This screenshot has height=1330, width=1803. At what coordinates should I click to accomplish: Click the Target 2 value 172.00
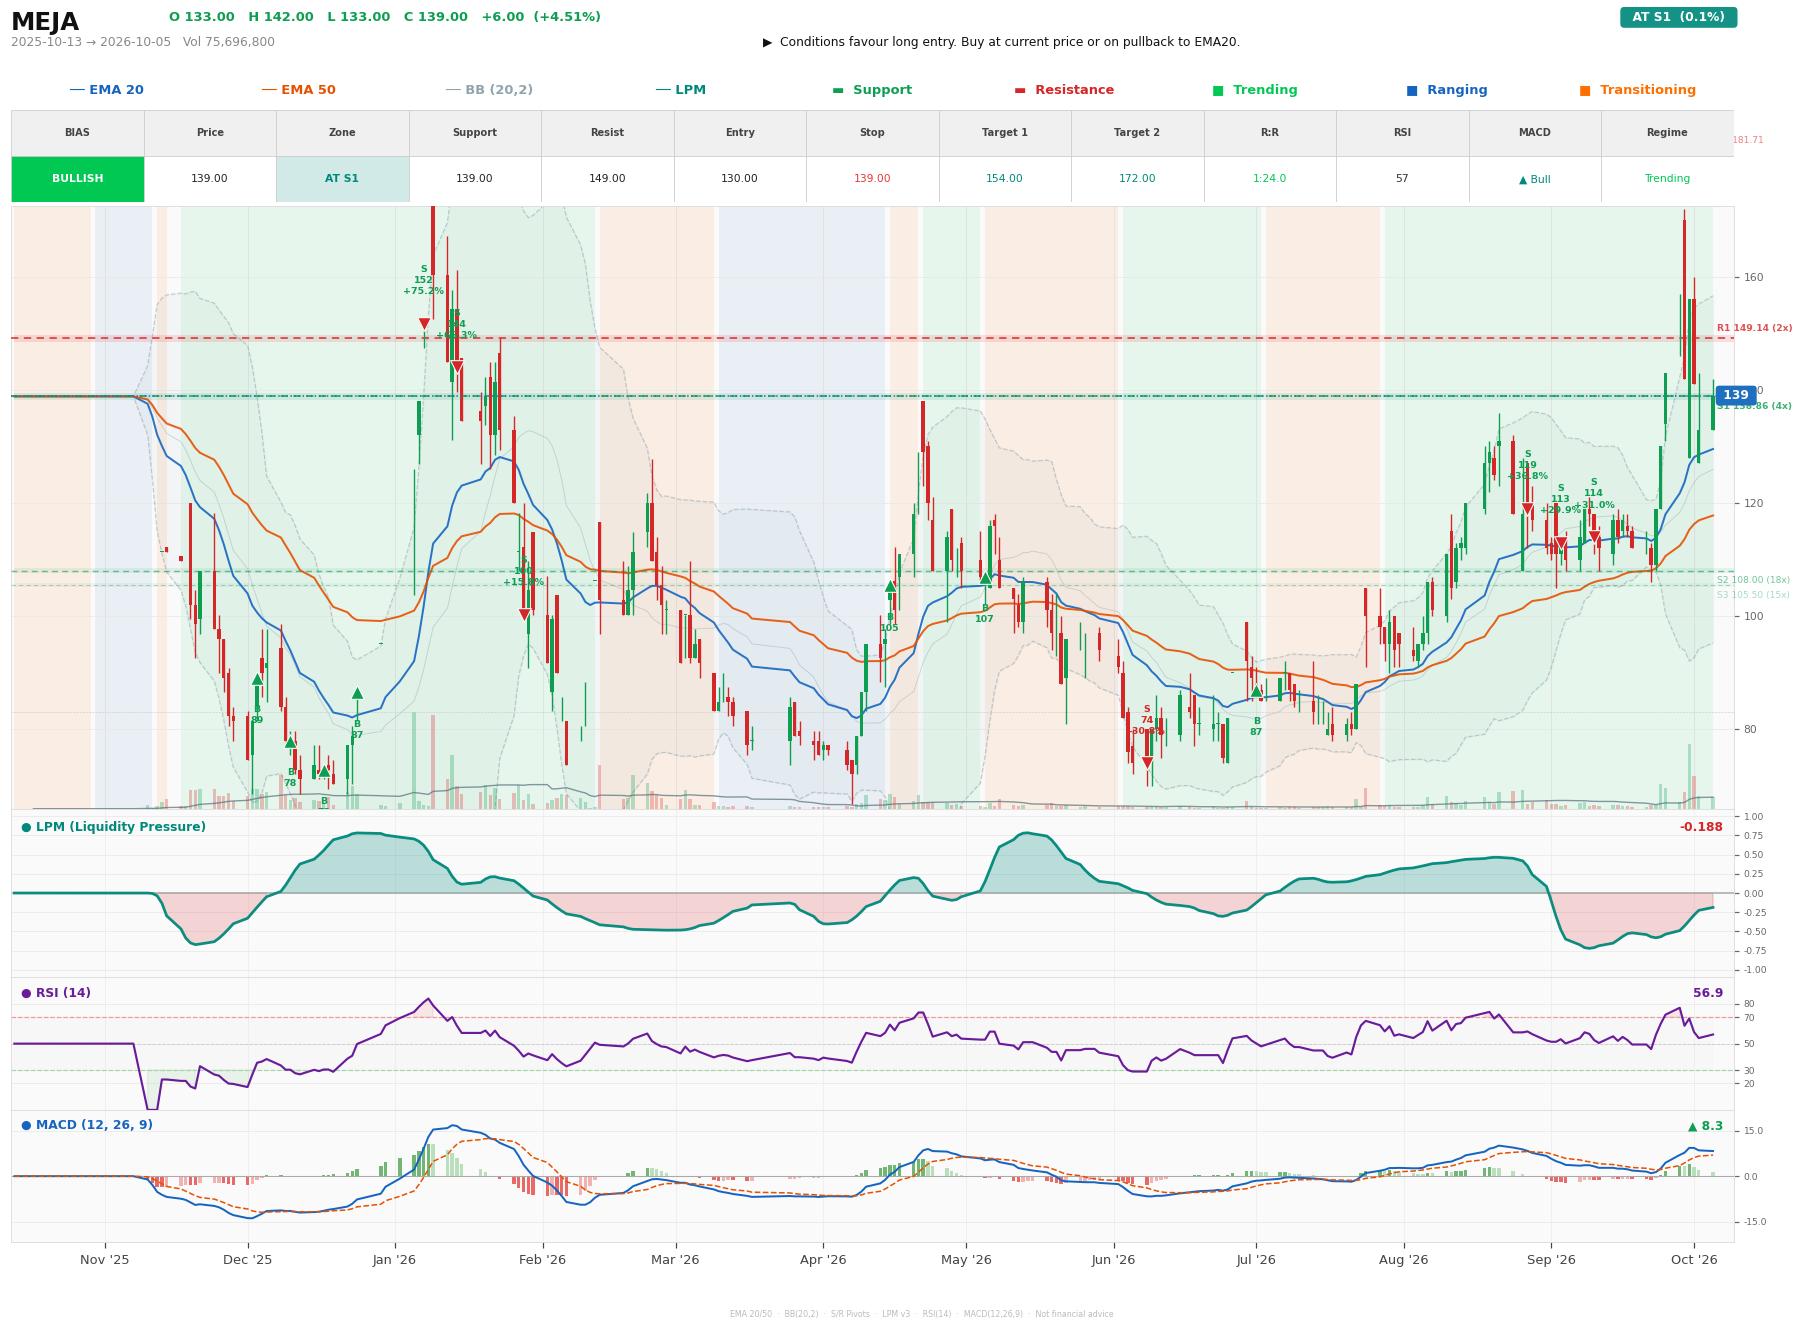(x=1137, y=179)
